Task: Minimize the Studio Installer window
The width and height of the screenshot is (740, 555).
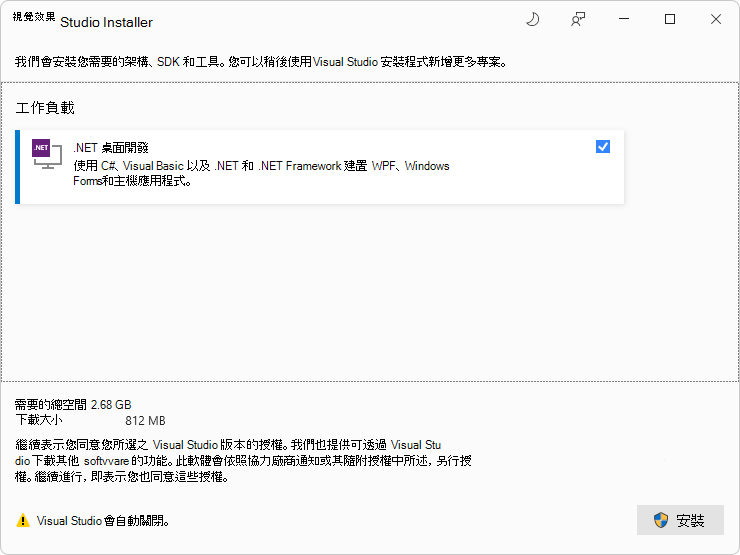Action: [624, 19]
